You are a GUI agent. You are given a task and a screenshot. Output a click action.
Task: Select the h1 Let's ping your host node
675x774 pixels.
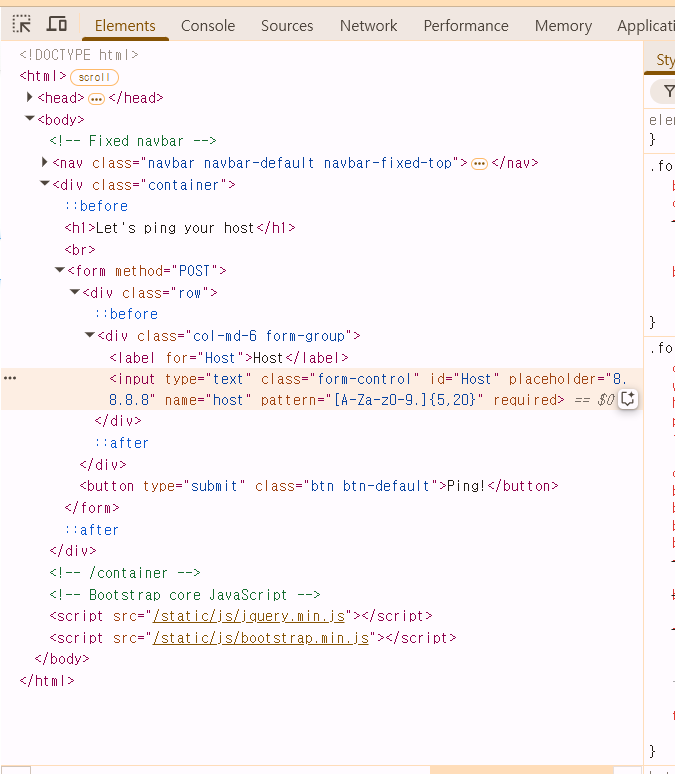[x=180, y=228]
